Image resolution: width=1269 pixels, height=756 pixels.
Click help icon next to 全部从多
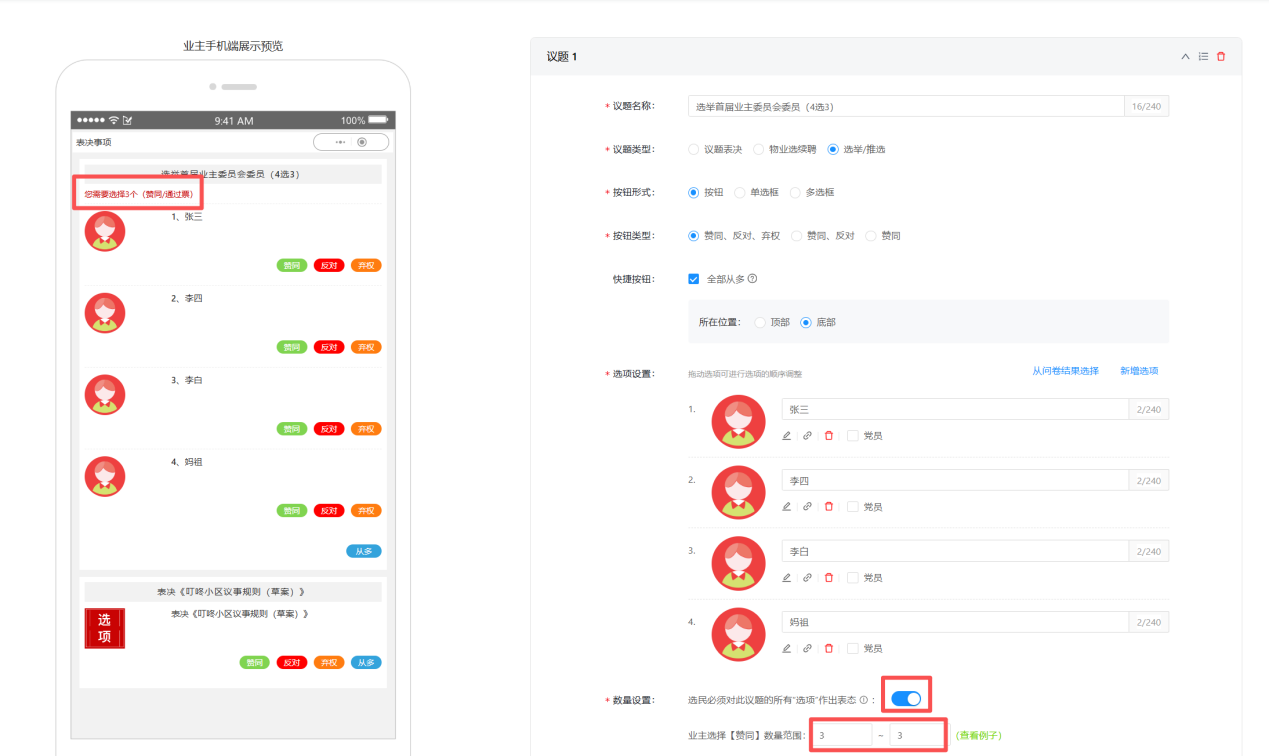click(x=752, y=279)
